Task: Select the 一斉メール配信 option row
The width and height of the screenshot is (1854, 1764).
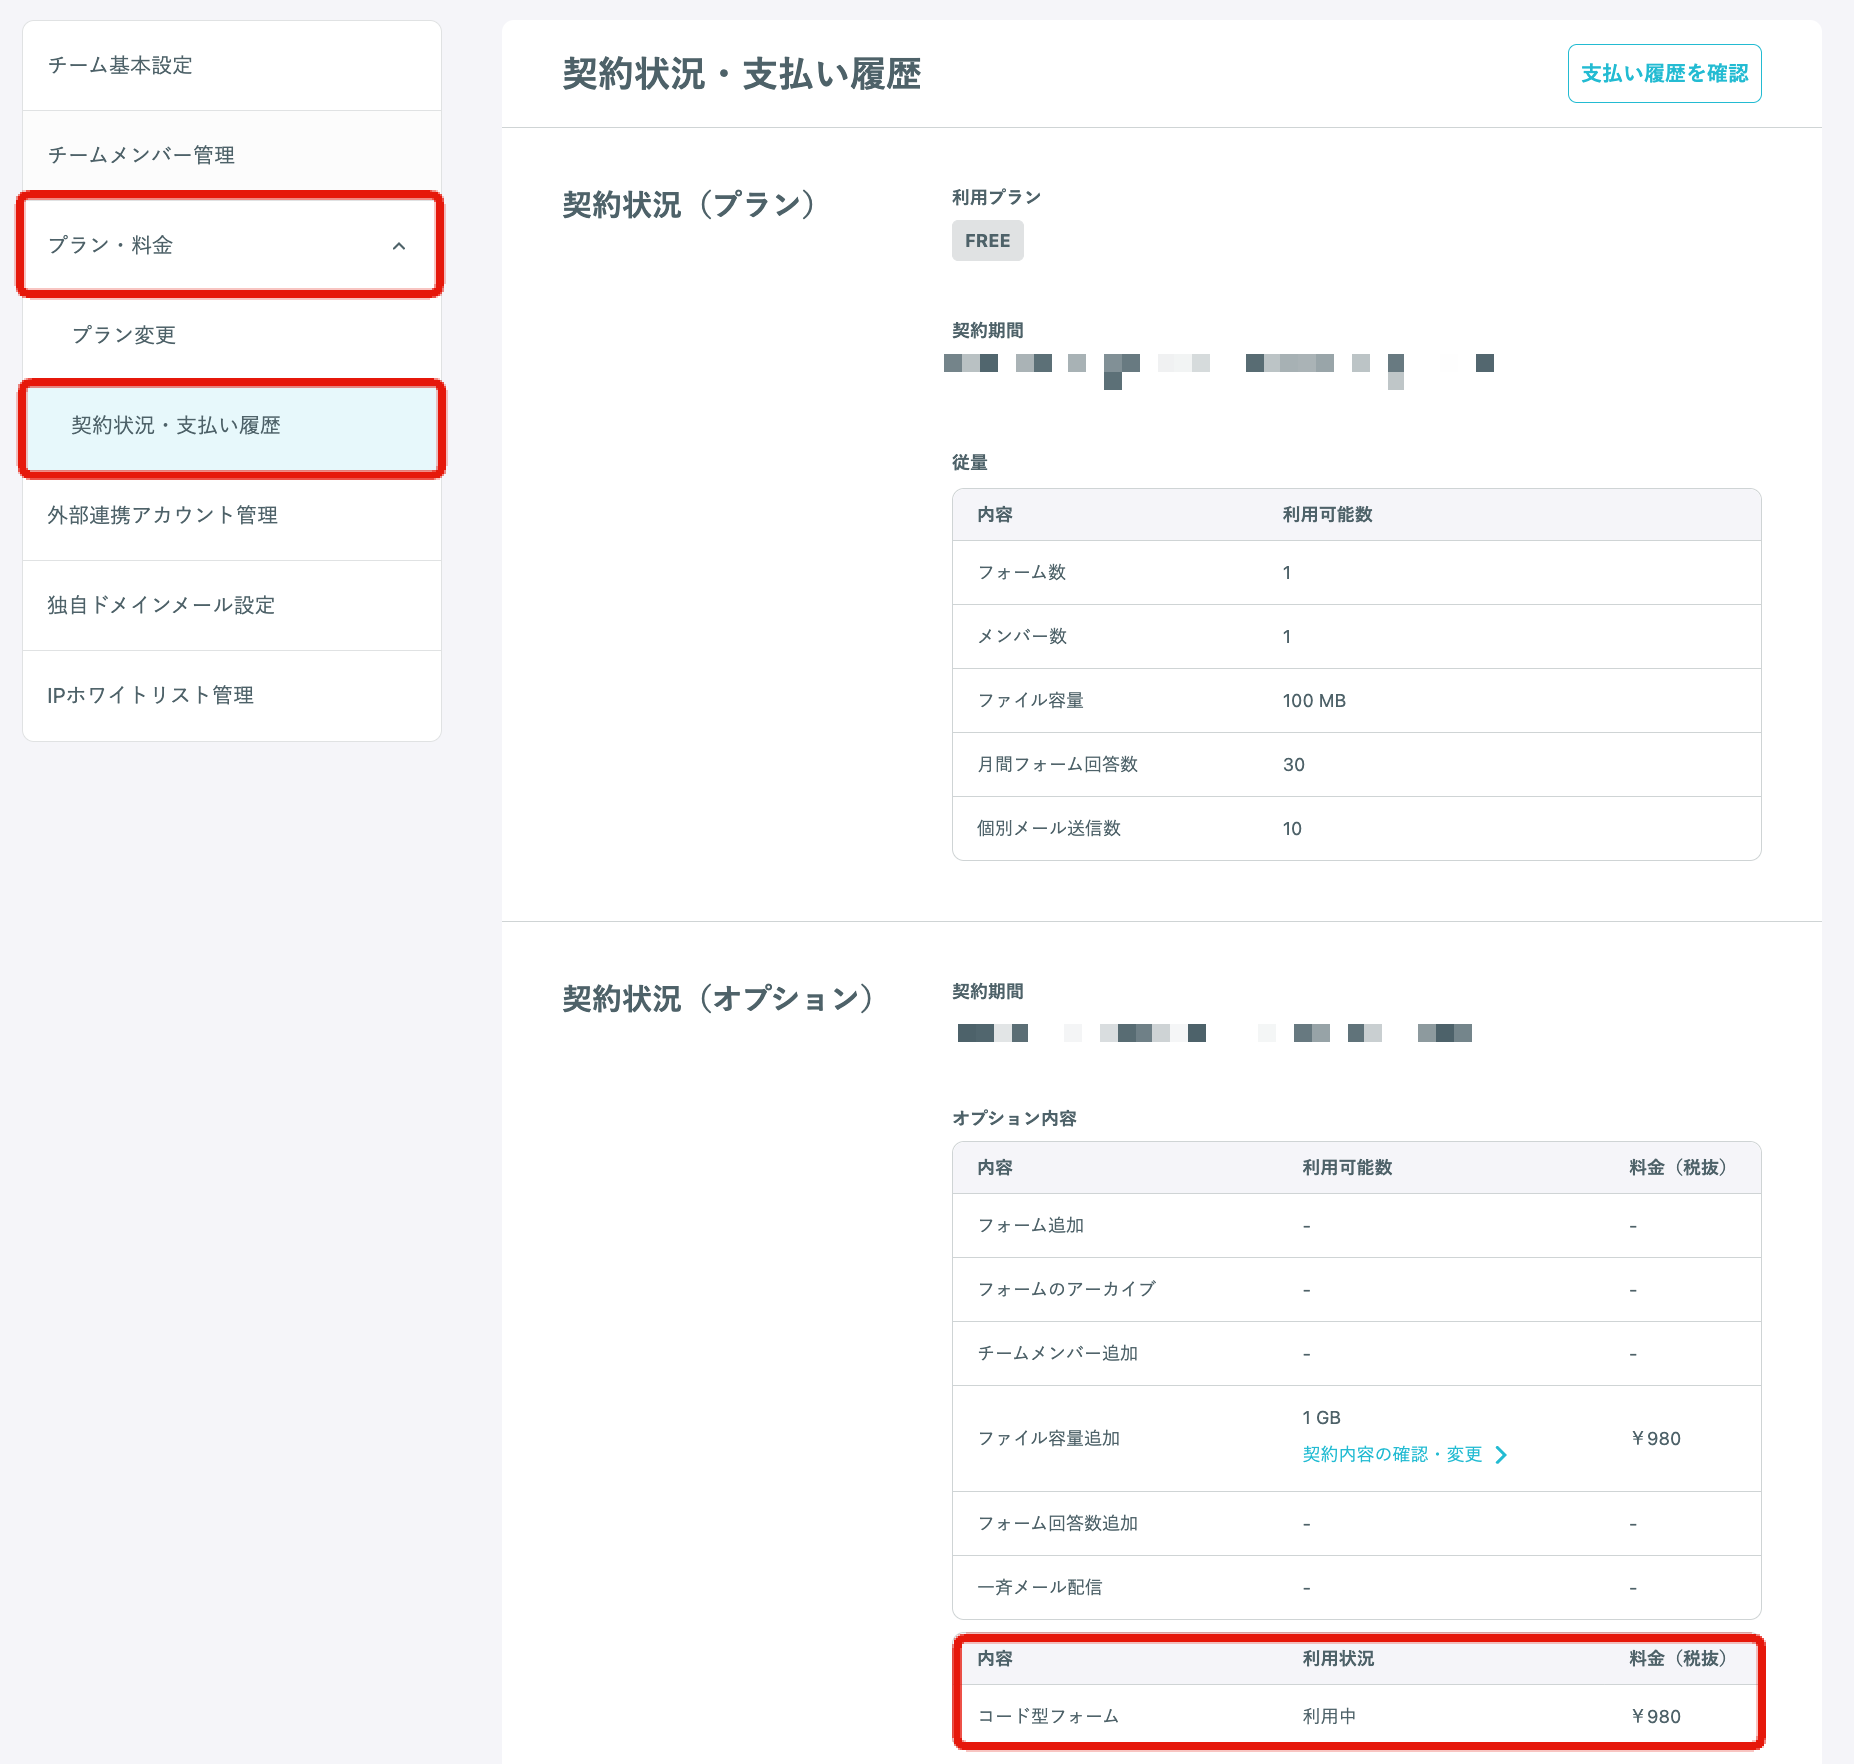Action: coord(1039,1588)
